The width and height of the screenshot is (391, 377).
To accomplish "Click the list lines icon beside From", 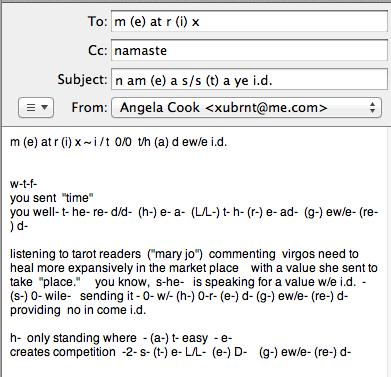I will 31,108.
